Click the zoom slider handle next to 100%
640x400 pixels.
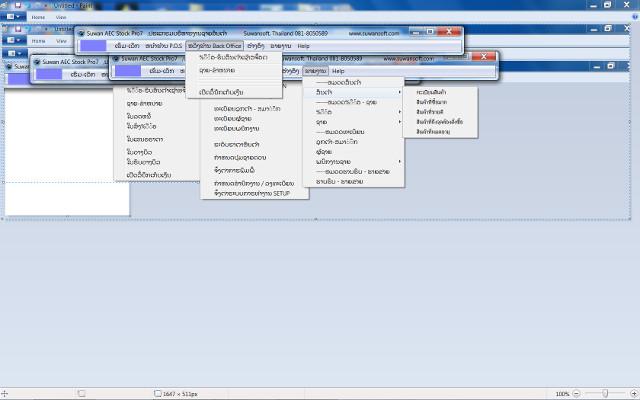tap(605, 393)
